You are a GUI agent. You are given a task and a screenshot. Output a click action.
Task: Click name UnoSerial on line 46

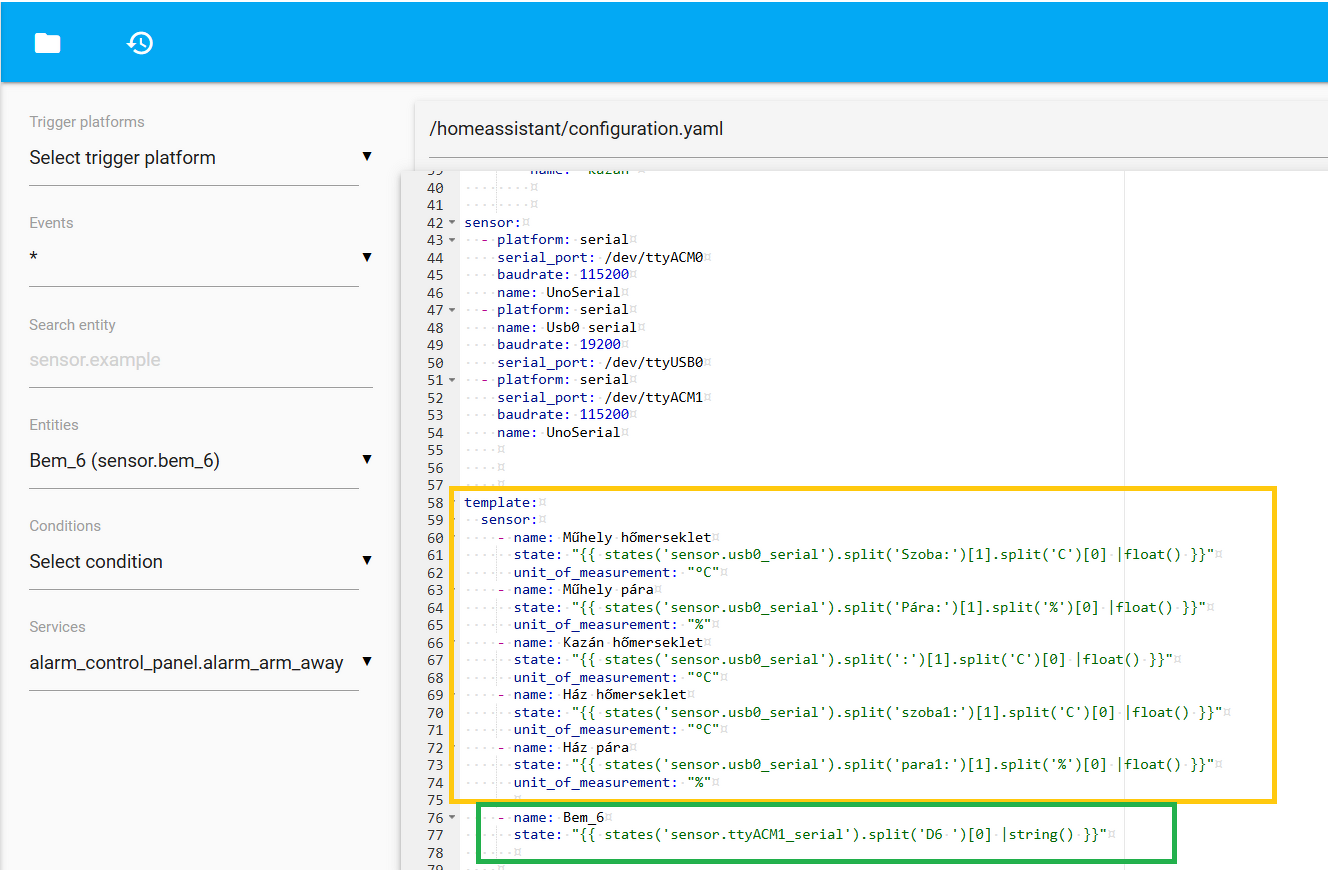pos(558,292)
